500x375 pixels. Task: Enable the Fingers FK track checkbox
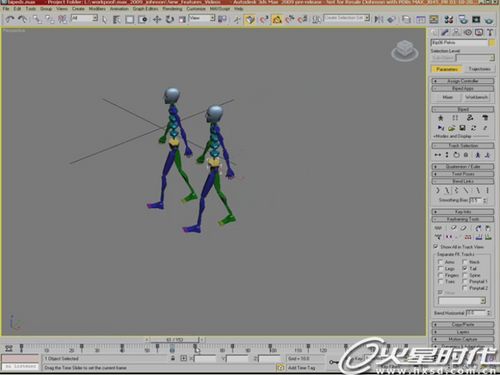440,275
